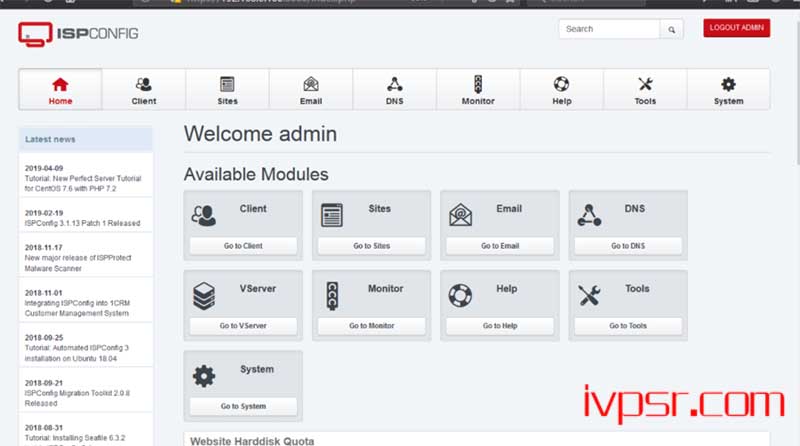
Task: Open news: Integrating ISPConfig into 1CRM
Action: point(77,308)
